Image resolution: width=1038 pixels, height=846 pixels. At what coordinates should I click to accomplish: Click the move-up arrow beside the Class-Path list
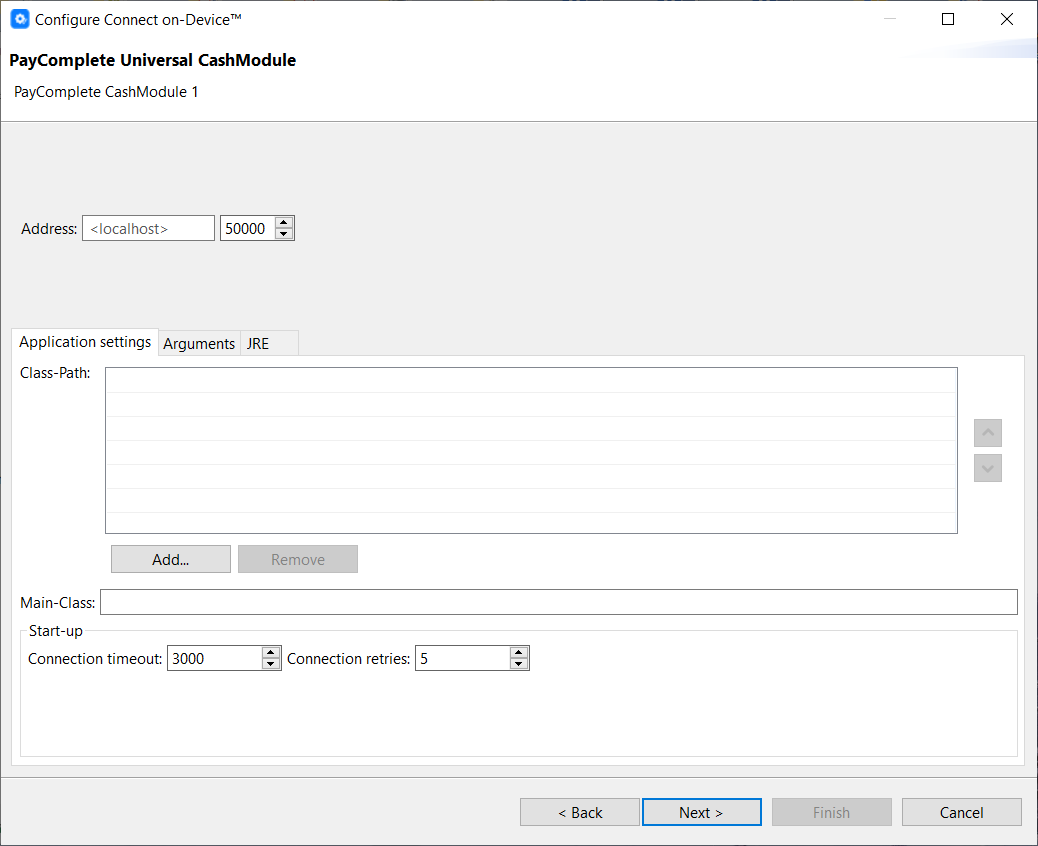tap(987, 432)
